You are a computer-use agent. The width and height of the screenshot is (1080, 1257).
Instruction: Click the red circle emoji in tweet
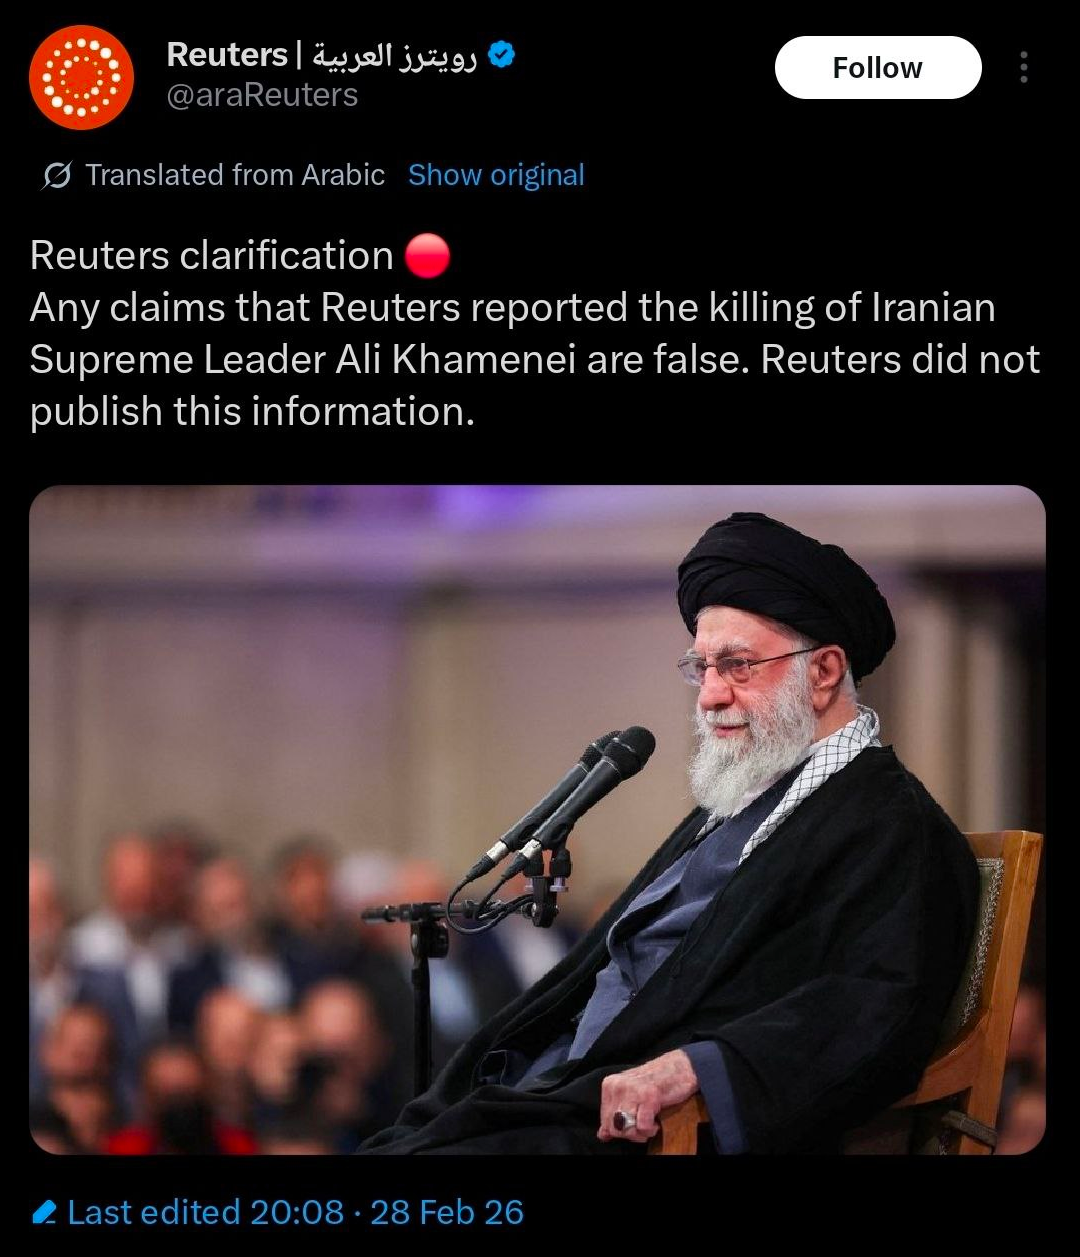click(x=428, y=256)
